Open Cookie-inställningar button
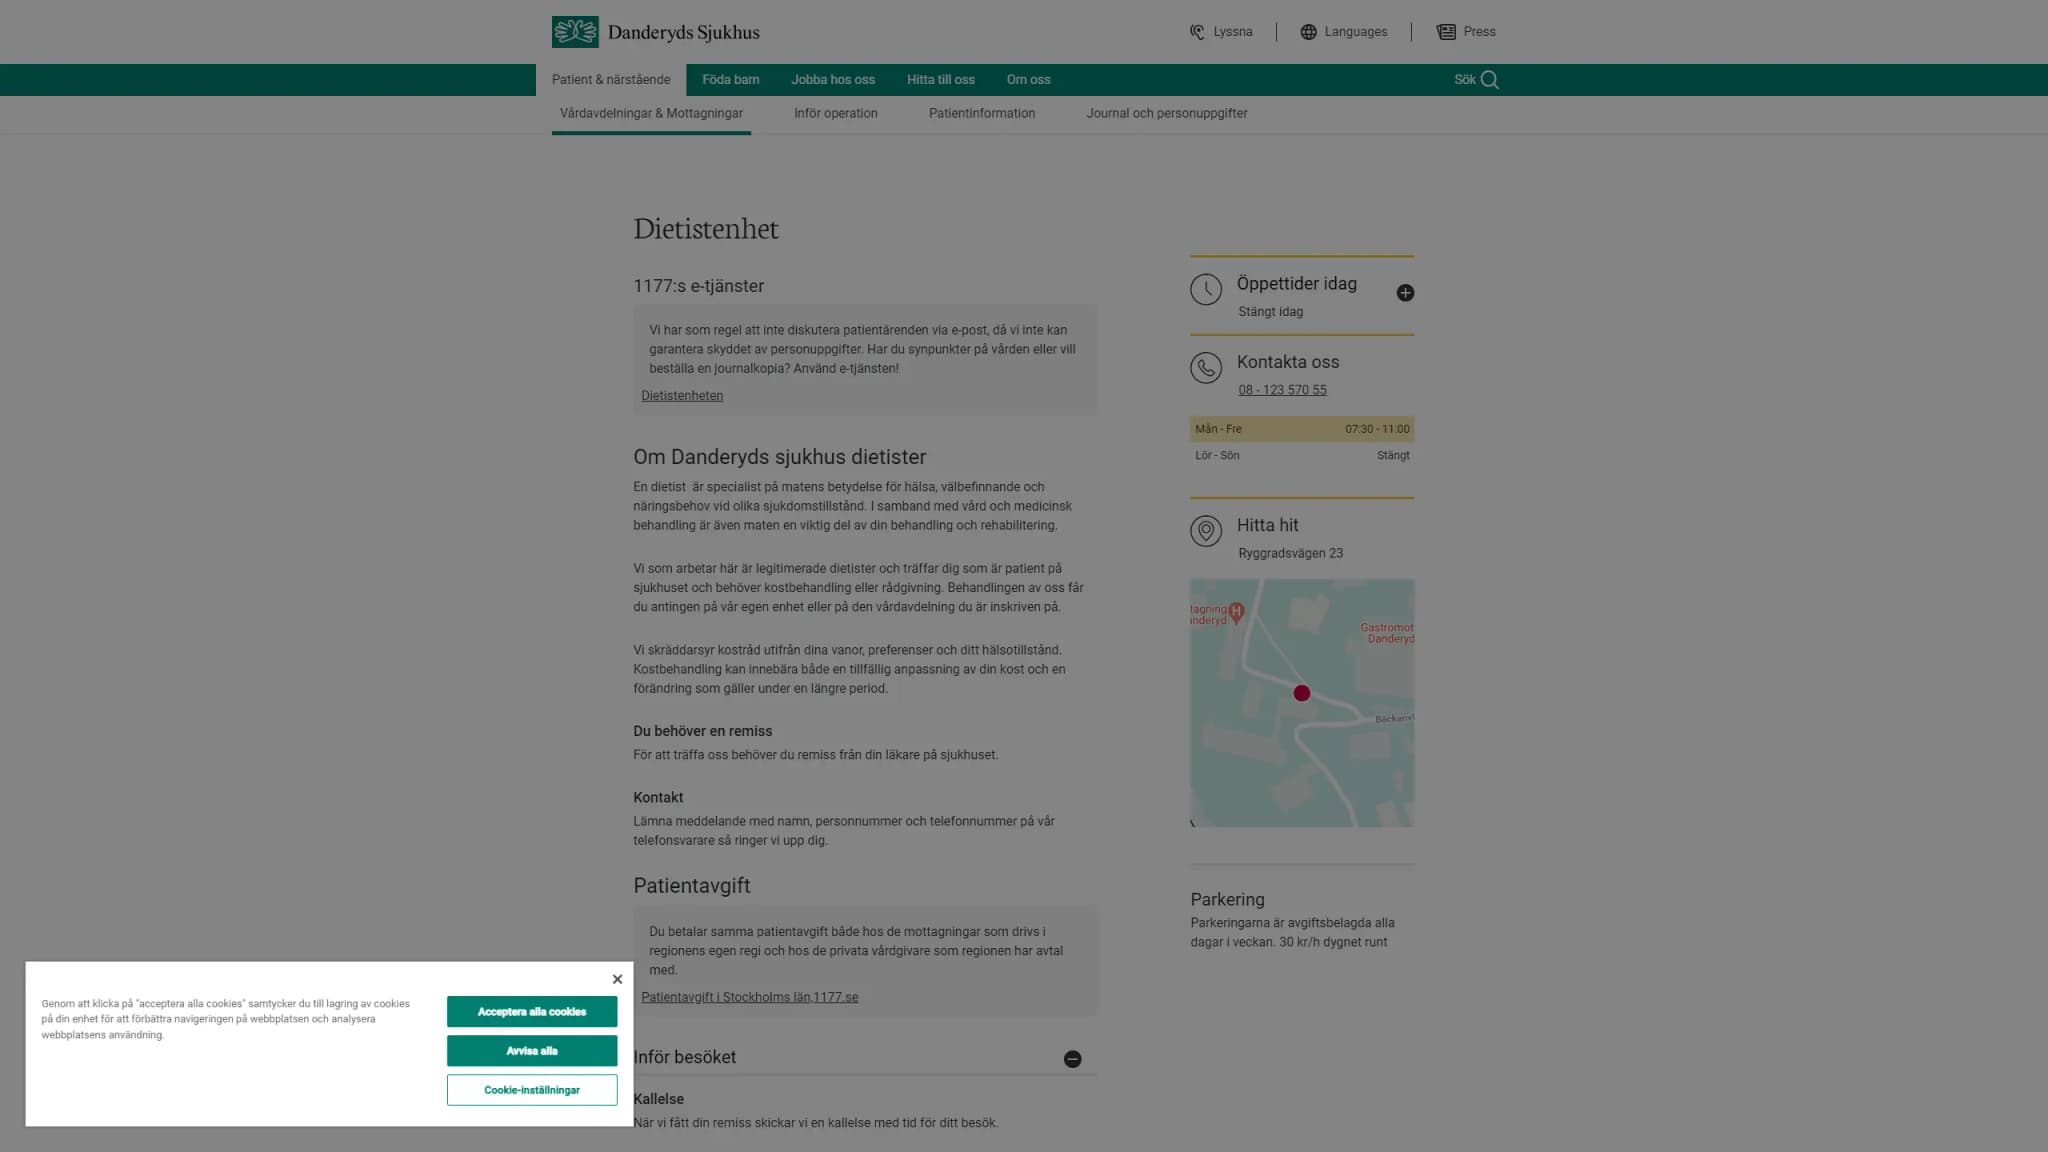Viewport: 2048px width, 1152px height. [x=532, y=1090]
